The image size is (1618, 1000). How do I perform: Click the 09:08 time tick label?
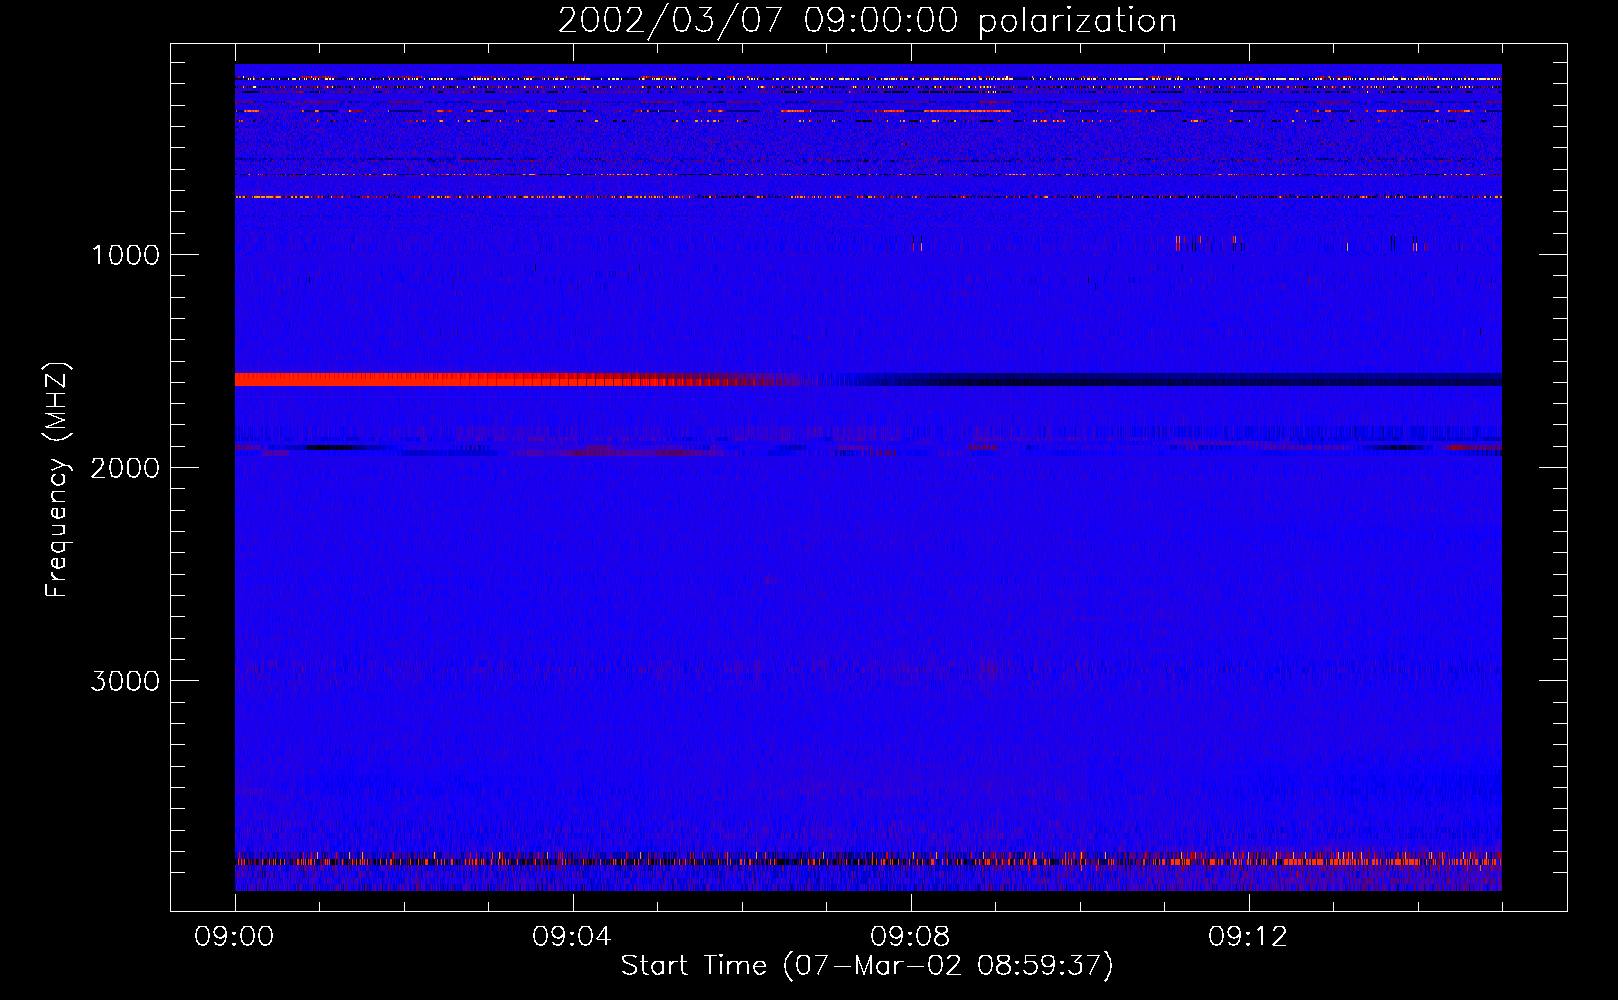910,937
